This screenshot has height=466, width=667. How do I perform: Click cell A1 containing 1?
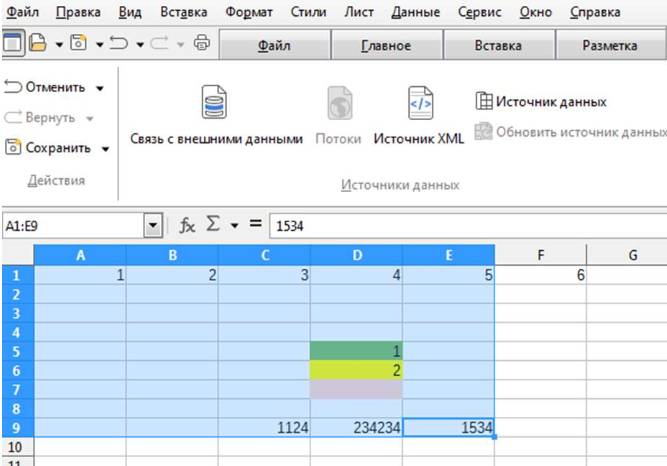[80, 275]
